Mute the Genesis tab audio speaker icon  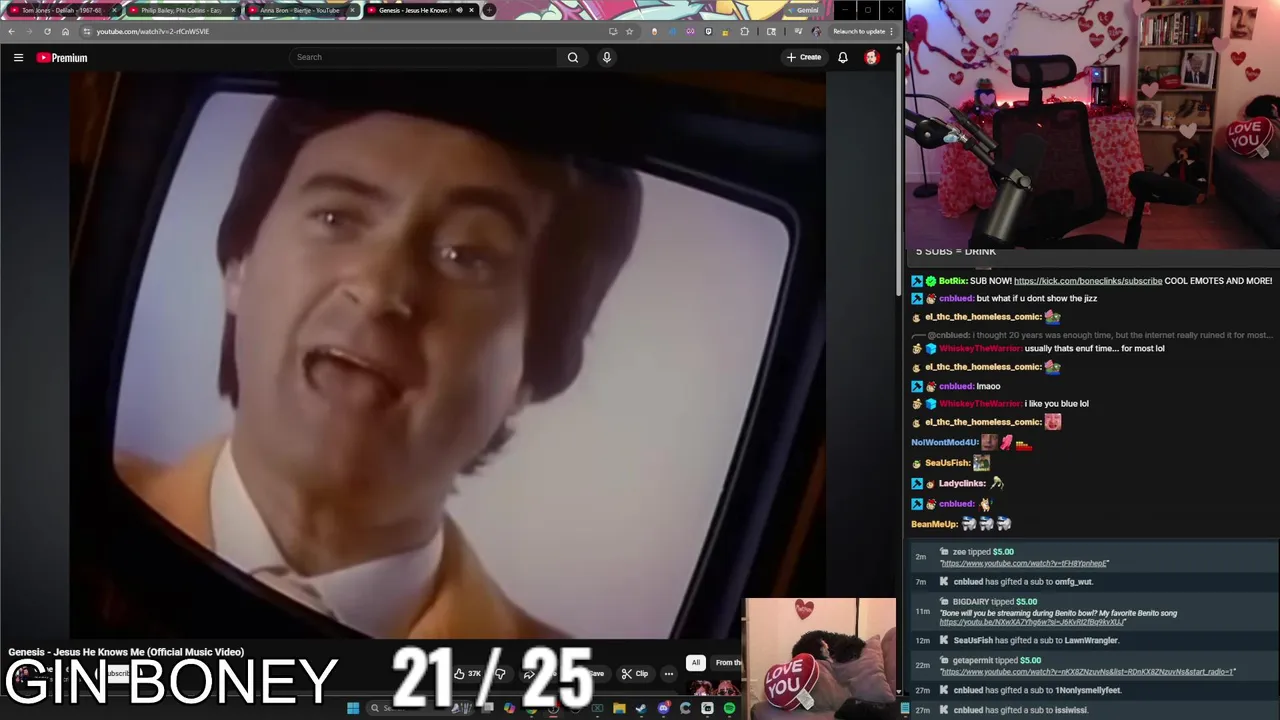pos(459,10)
